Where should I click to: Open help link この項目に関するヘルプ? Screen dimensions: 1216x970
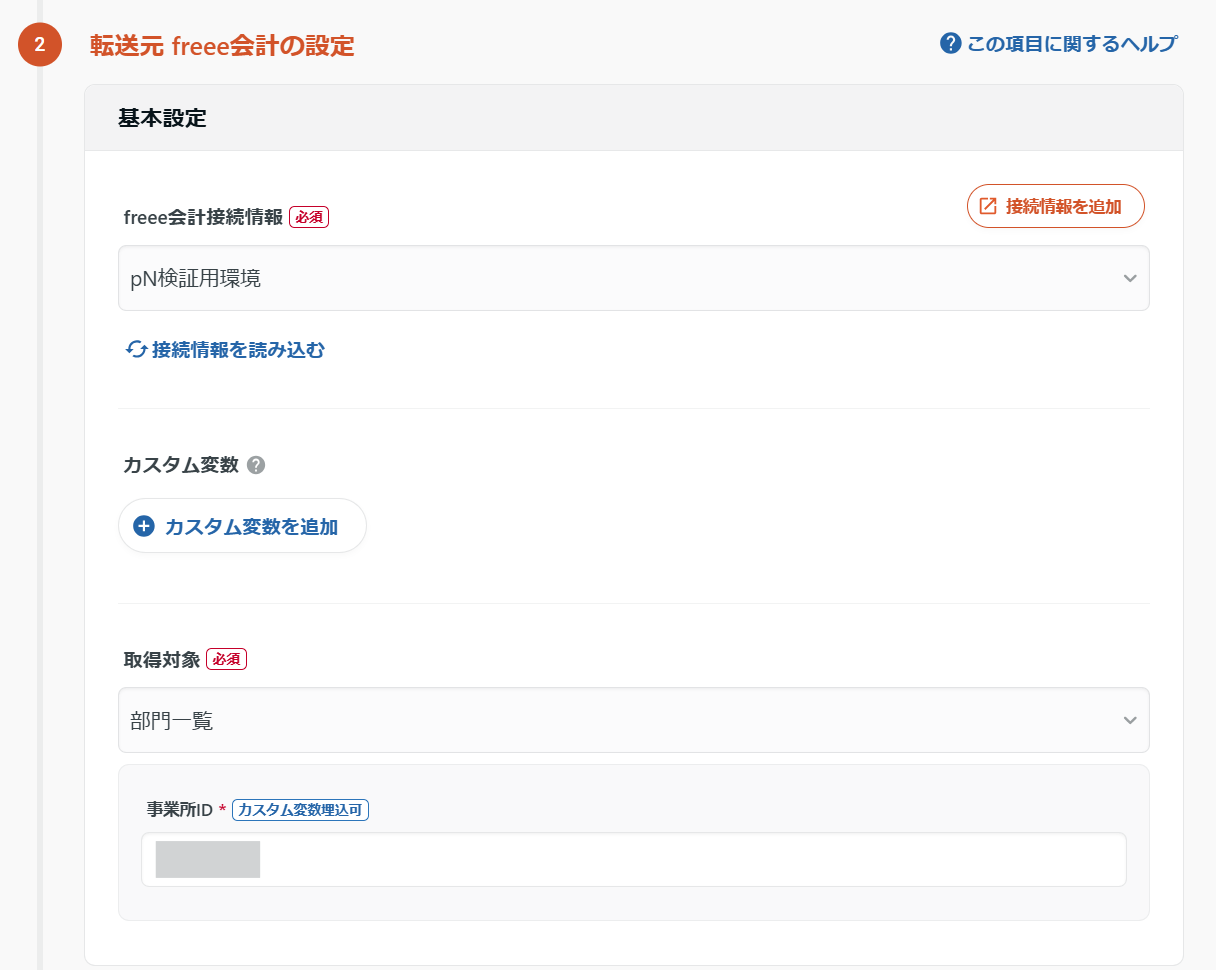pyautogui.click(x=1058, y=44)
